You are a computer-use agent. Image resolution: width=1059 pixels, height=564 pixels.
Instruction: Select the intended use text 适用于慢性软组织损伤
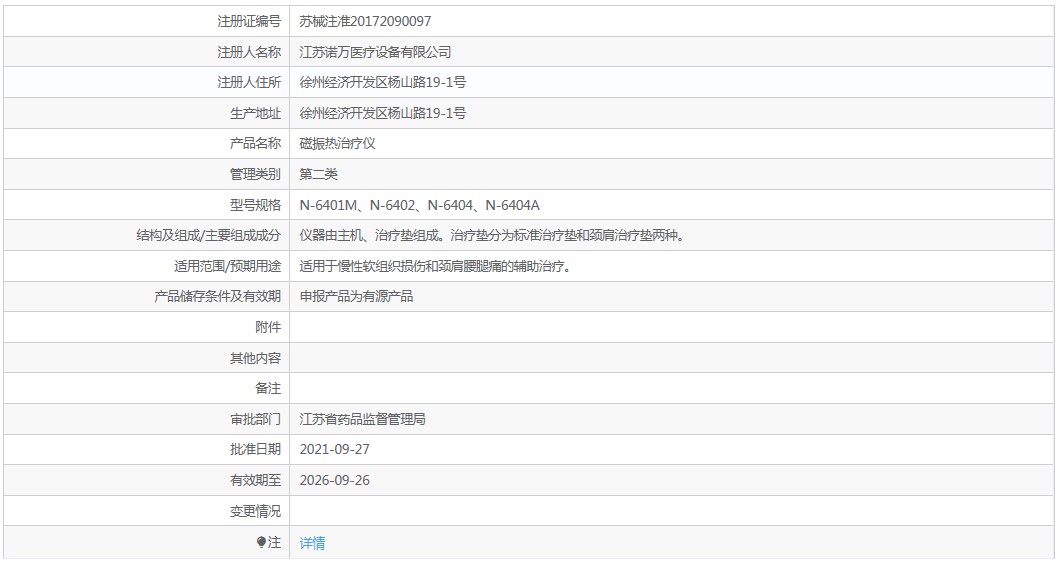[x=436, y=266]
